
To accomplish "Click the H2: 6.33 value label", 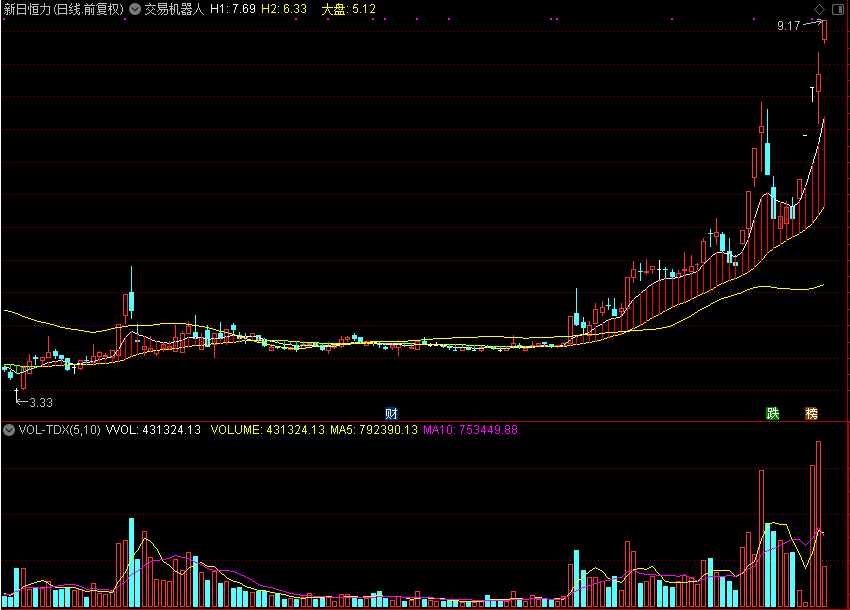I will point(284,9).
